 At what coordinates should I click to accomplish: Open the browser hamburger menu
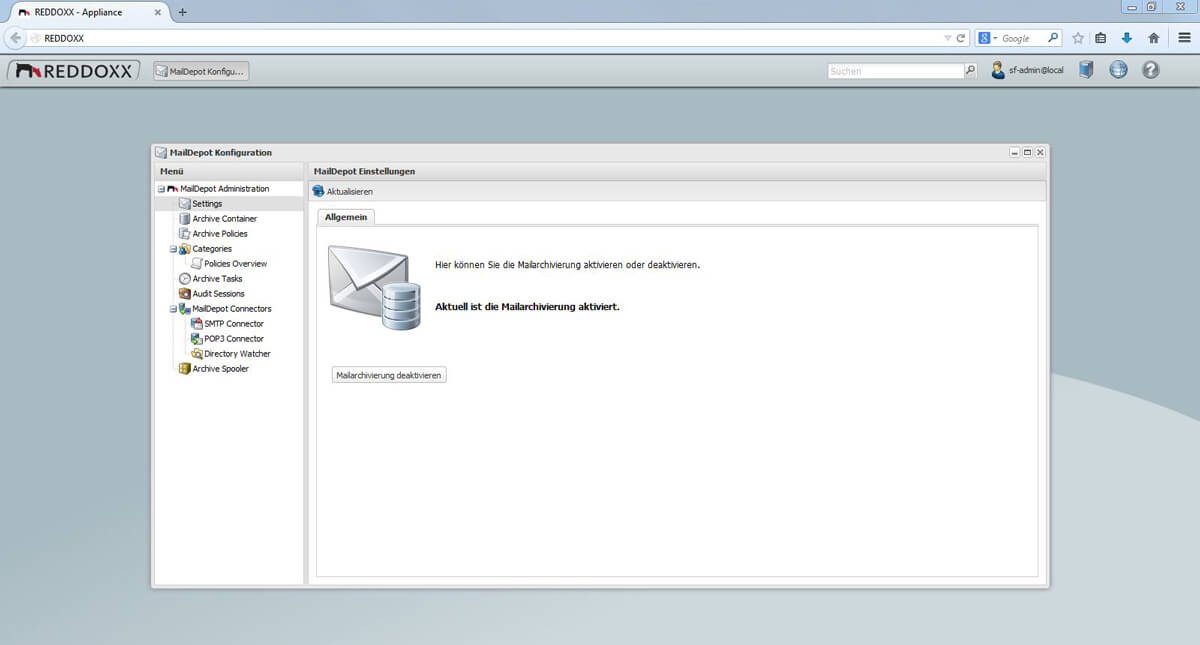click(x=1184, y=38)
